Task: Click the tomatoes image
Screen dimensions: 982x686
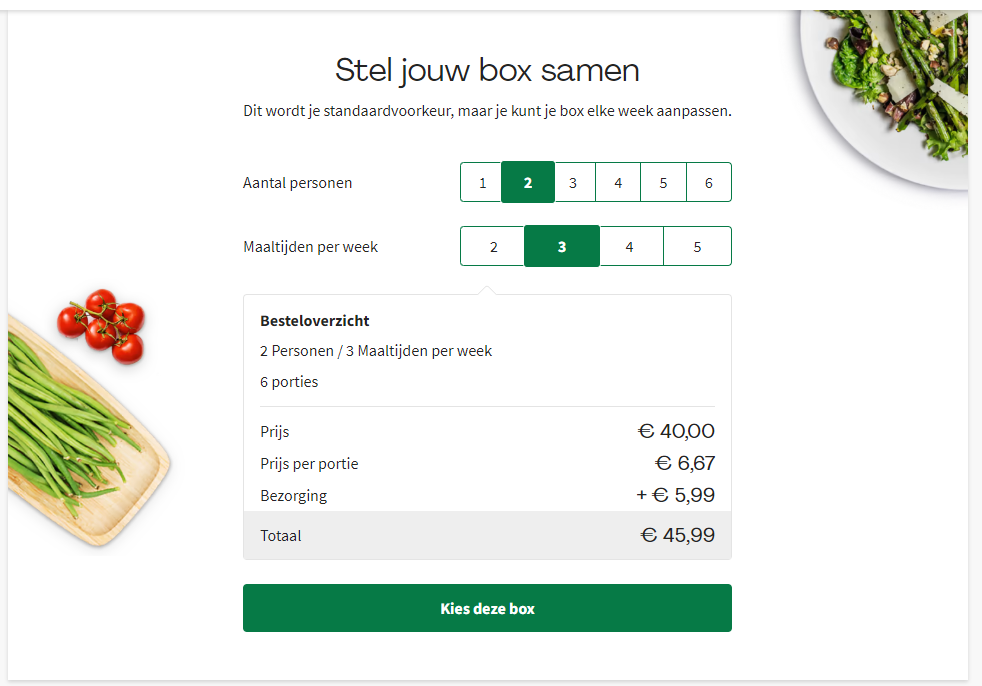Action: pyautogui.click(x=103, y=325)
